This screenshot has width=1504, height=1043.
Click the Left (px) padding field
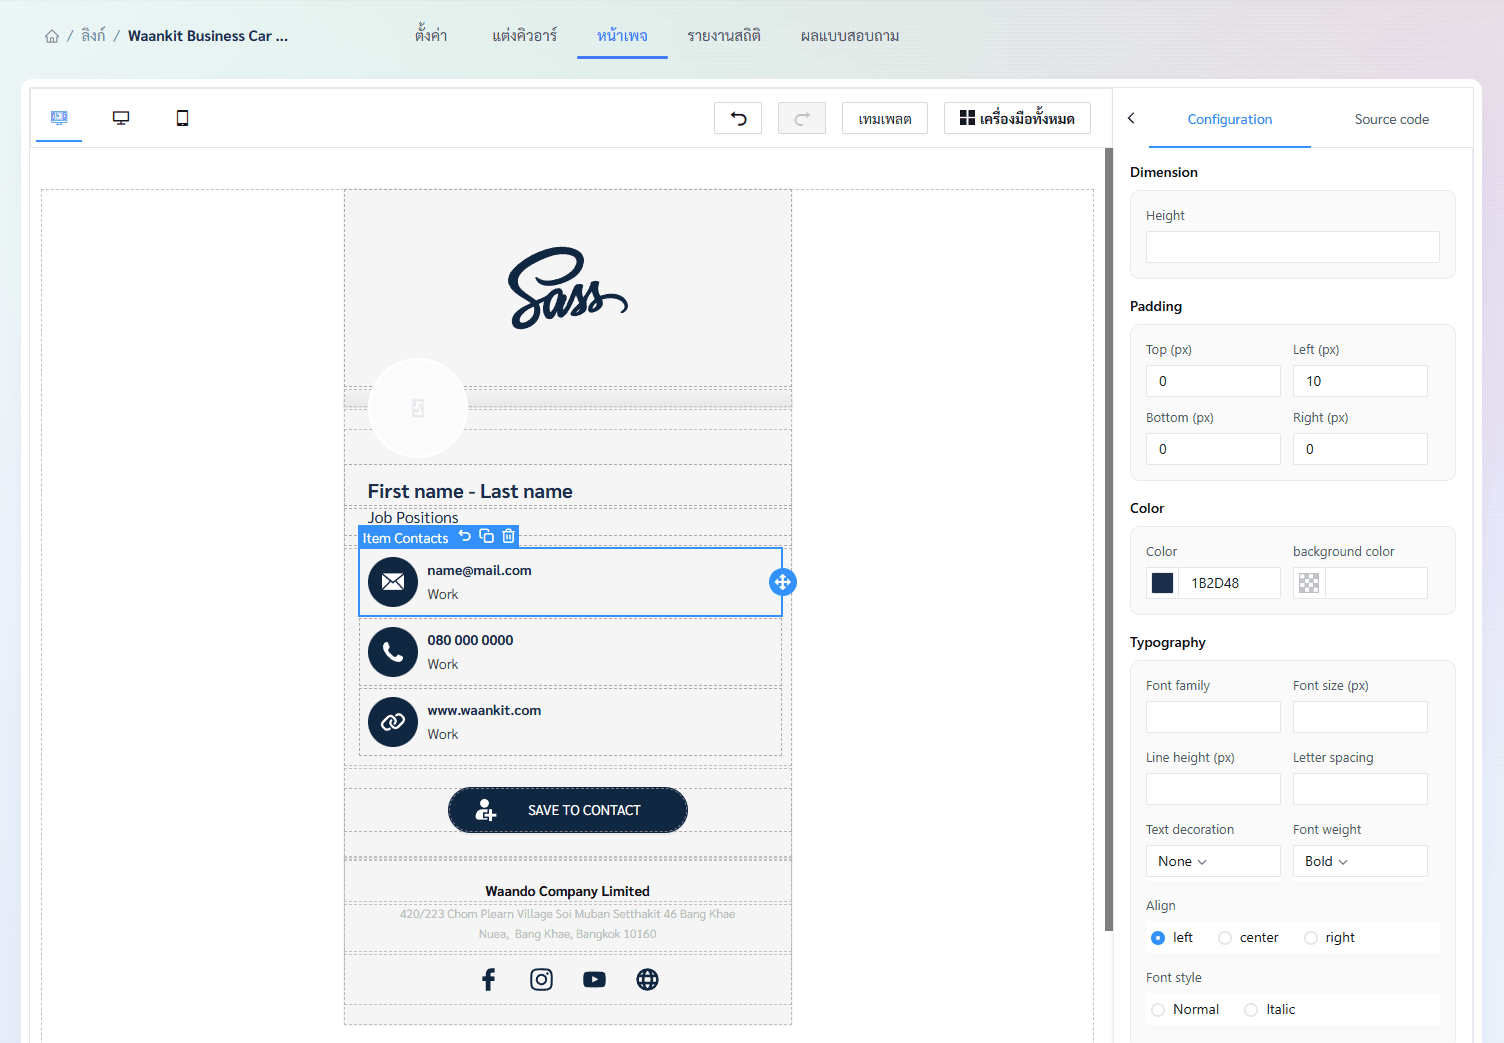[x=1360, y=381]
